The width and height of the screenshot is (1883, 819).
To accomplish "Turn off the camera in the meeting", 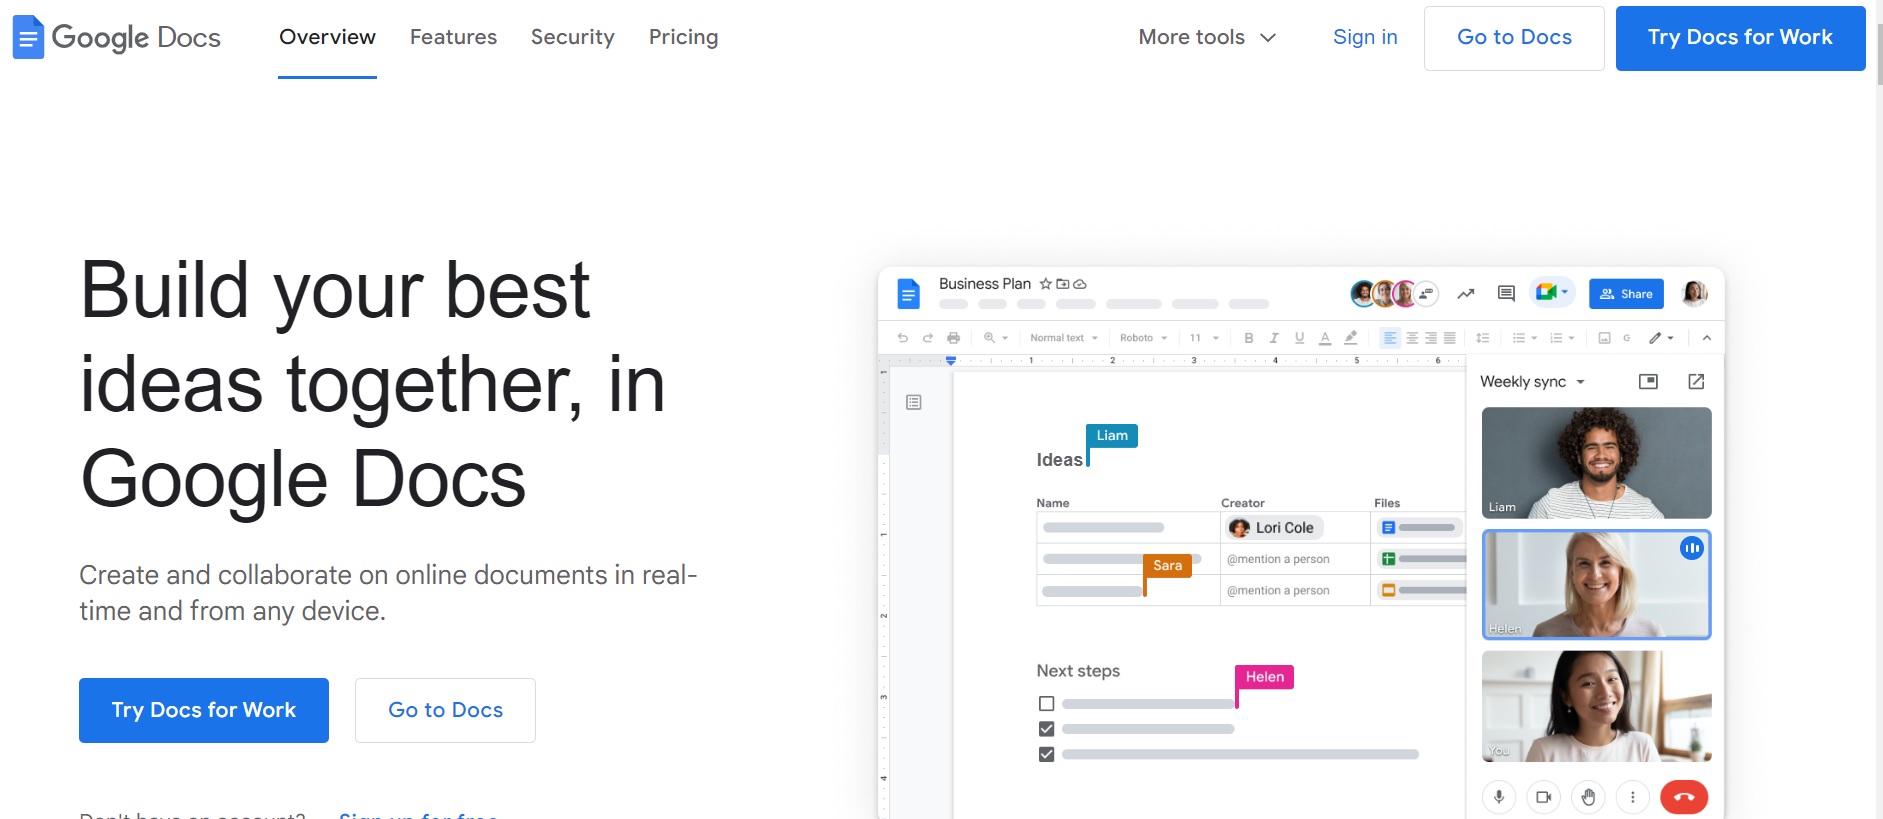I will pos(1543,797).
